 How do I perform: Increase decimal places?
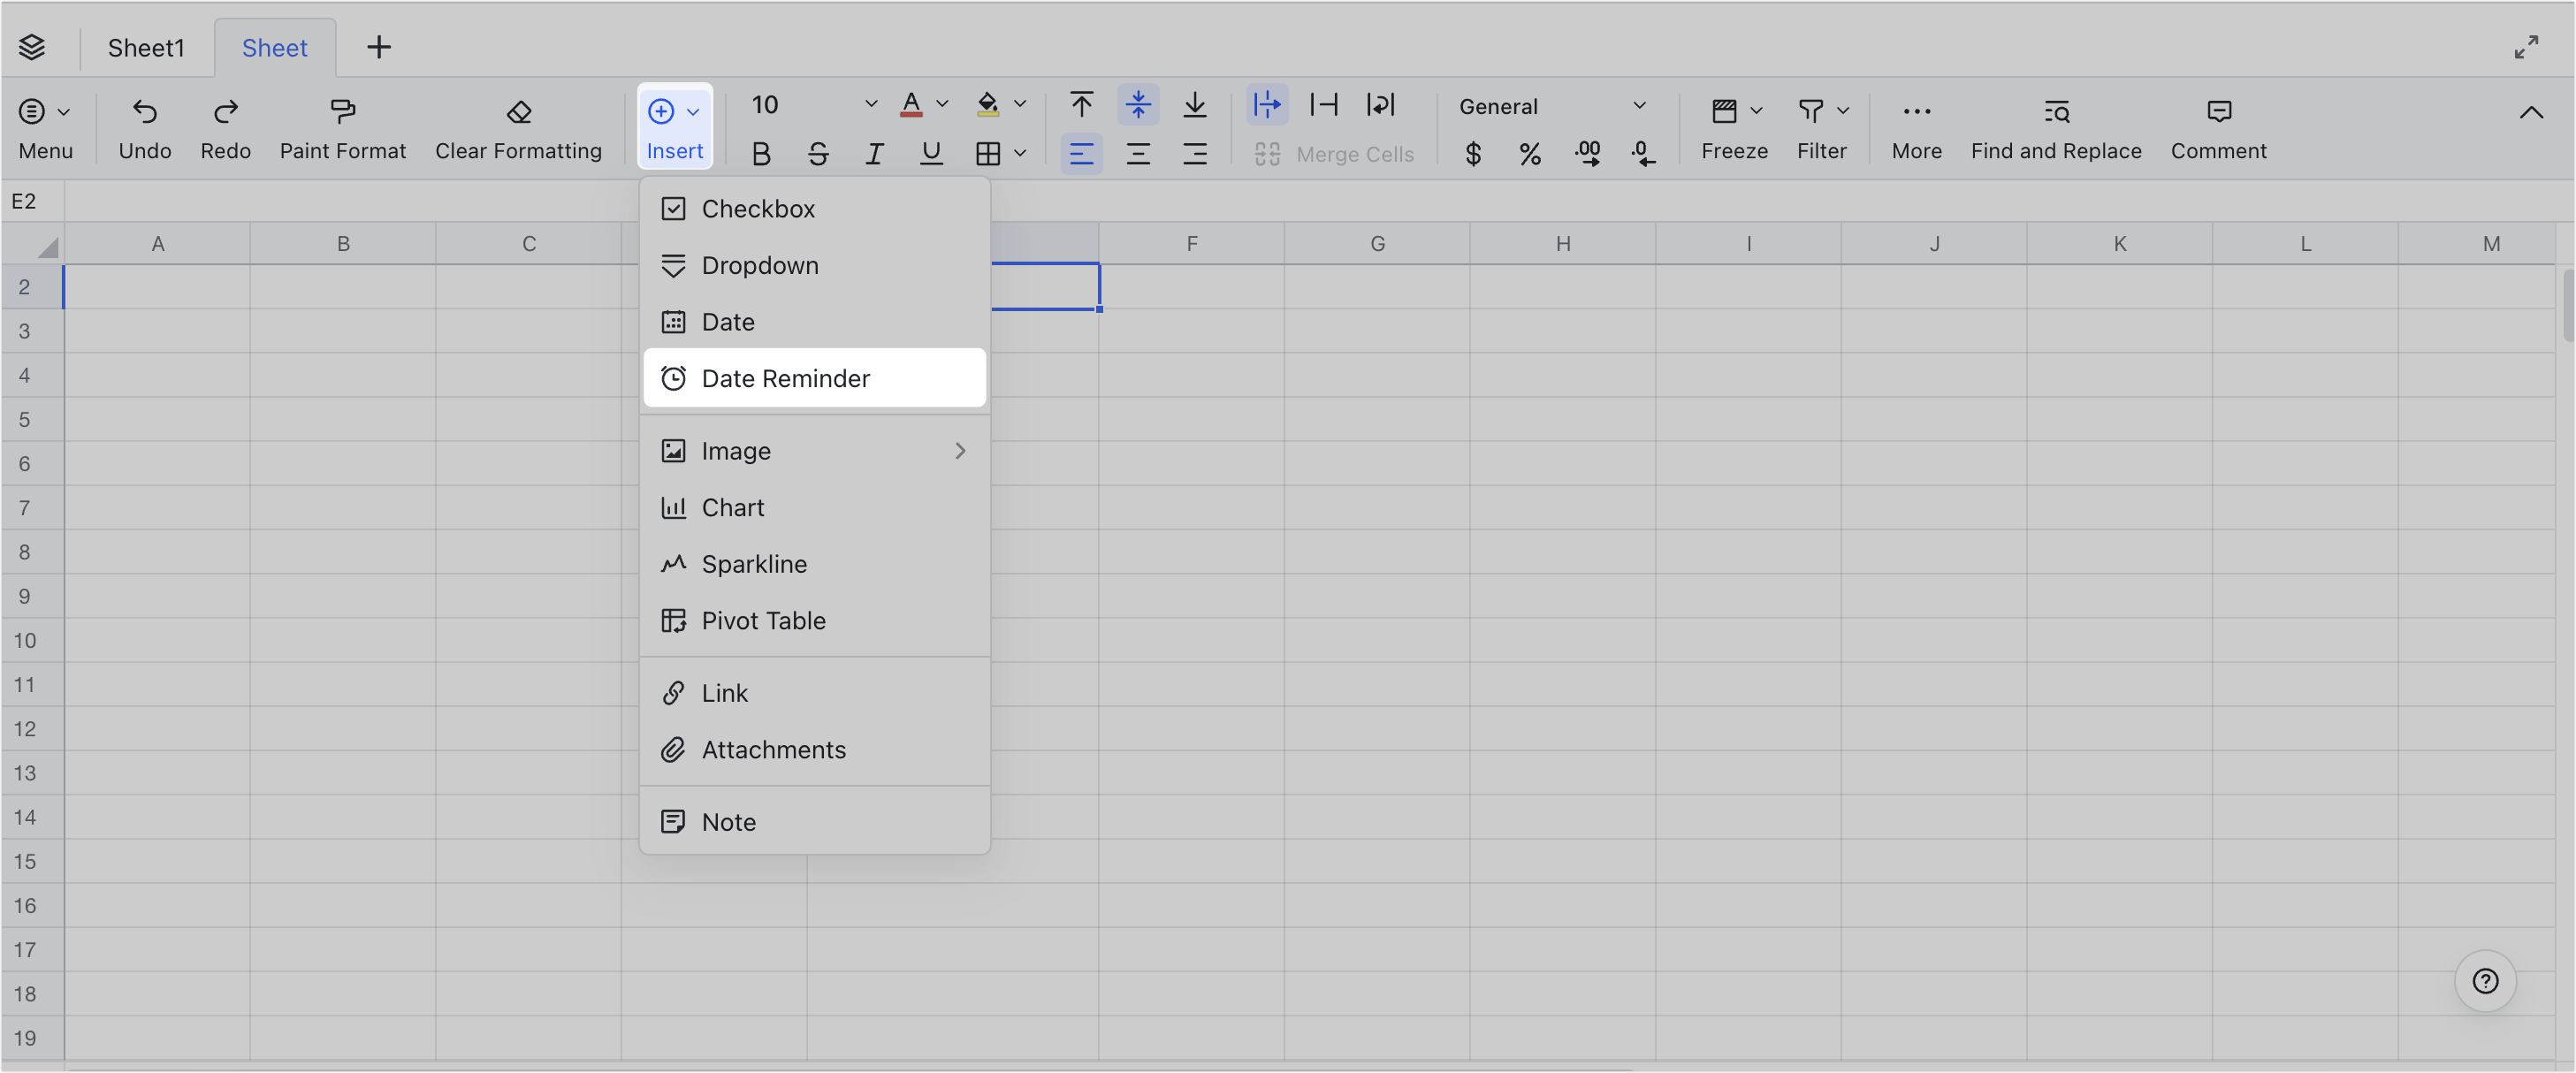(x=1587, y=154)
